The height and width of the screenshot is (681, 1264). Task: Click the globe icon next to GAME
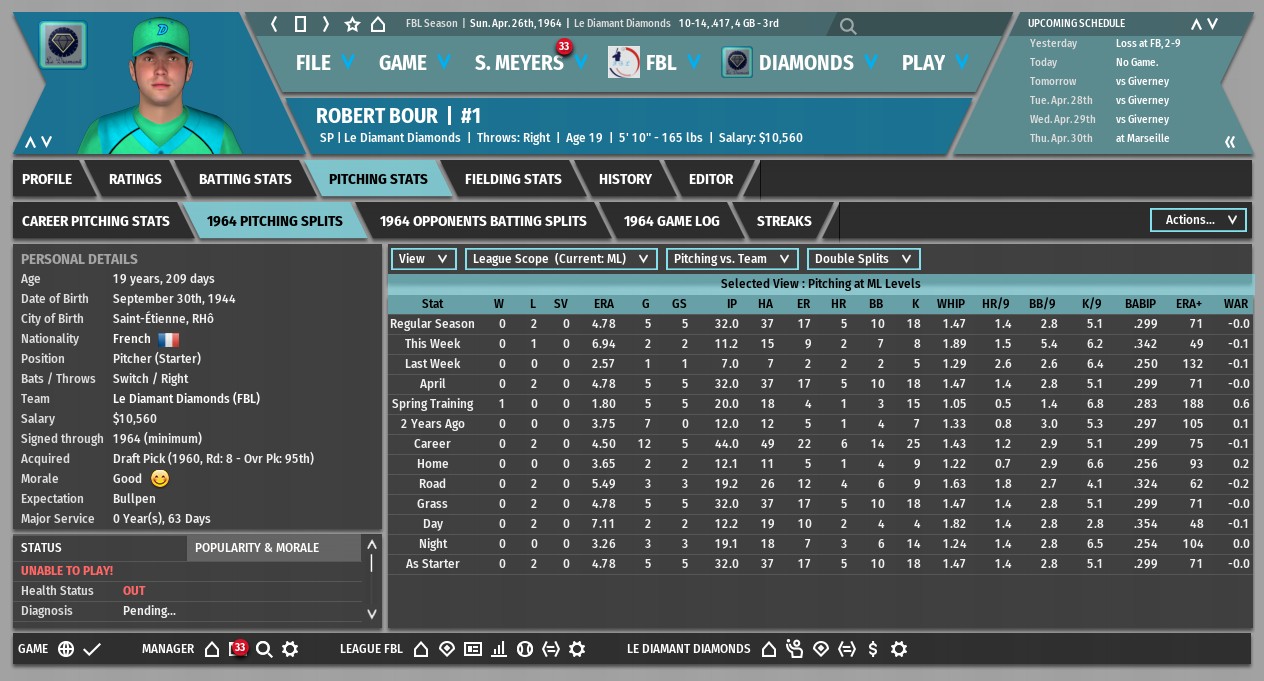pyautogui.click(x=66, y=649)
